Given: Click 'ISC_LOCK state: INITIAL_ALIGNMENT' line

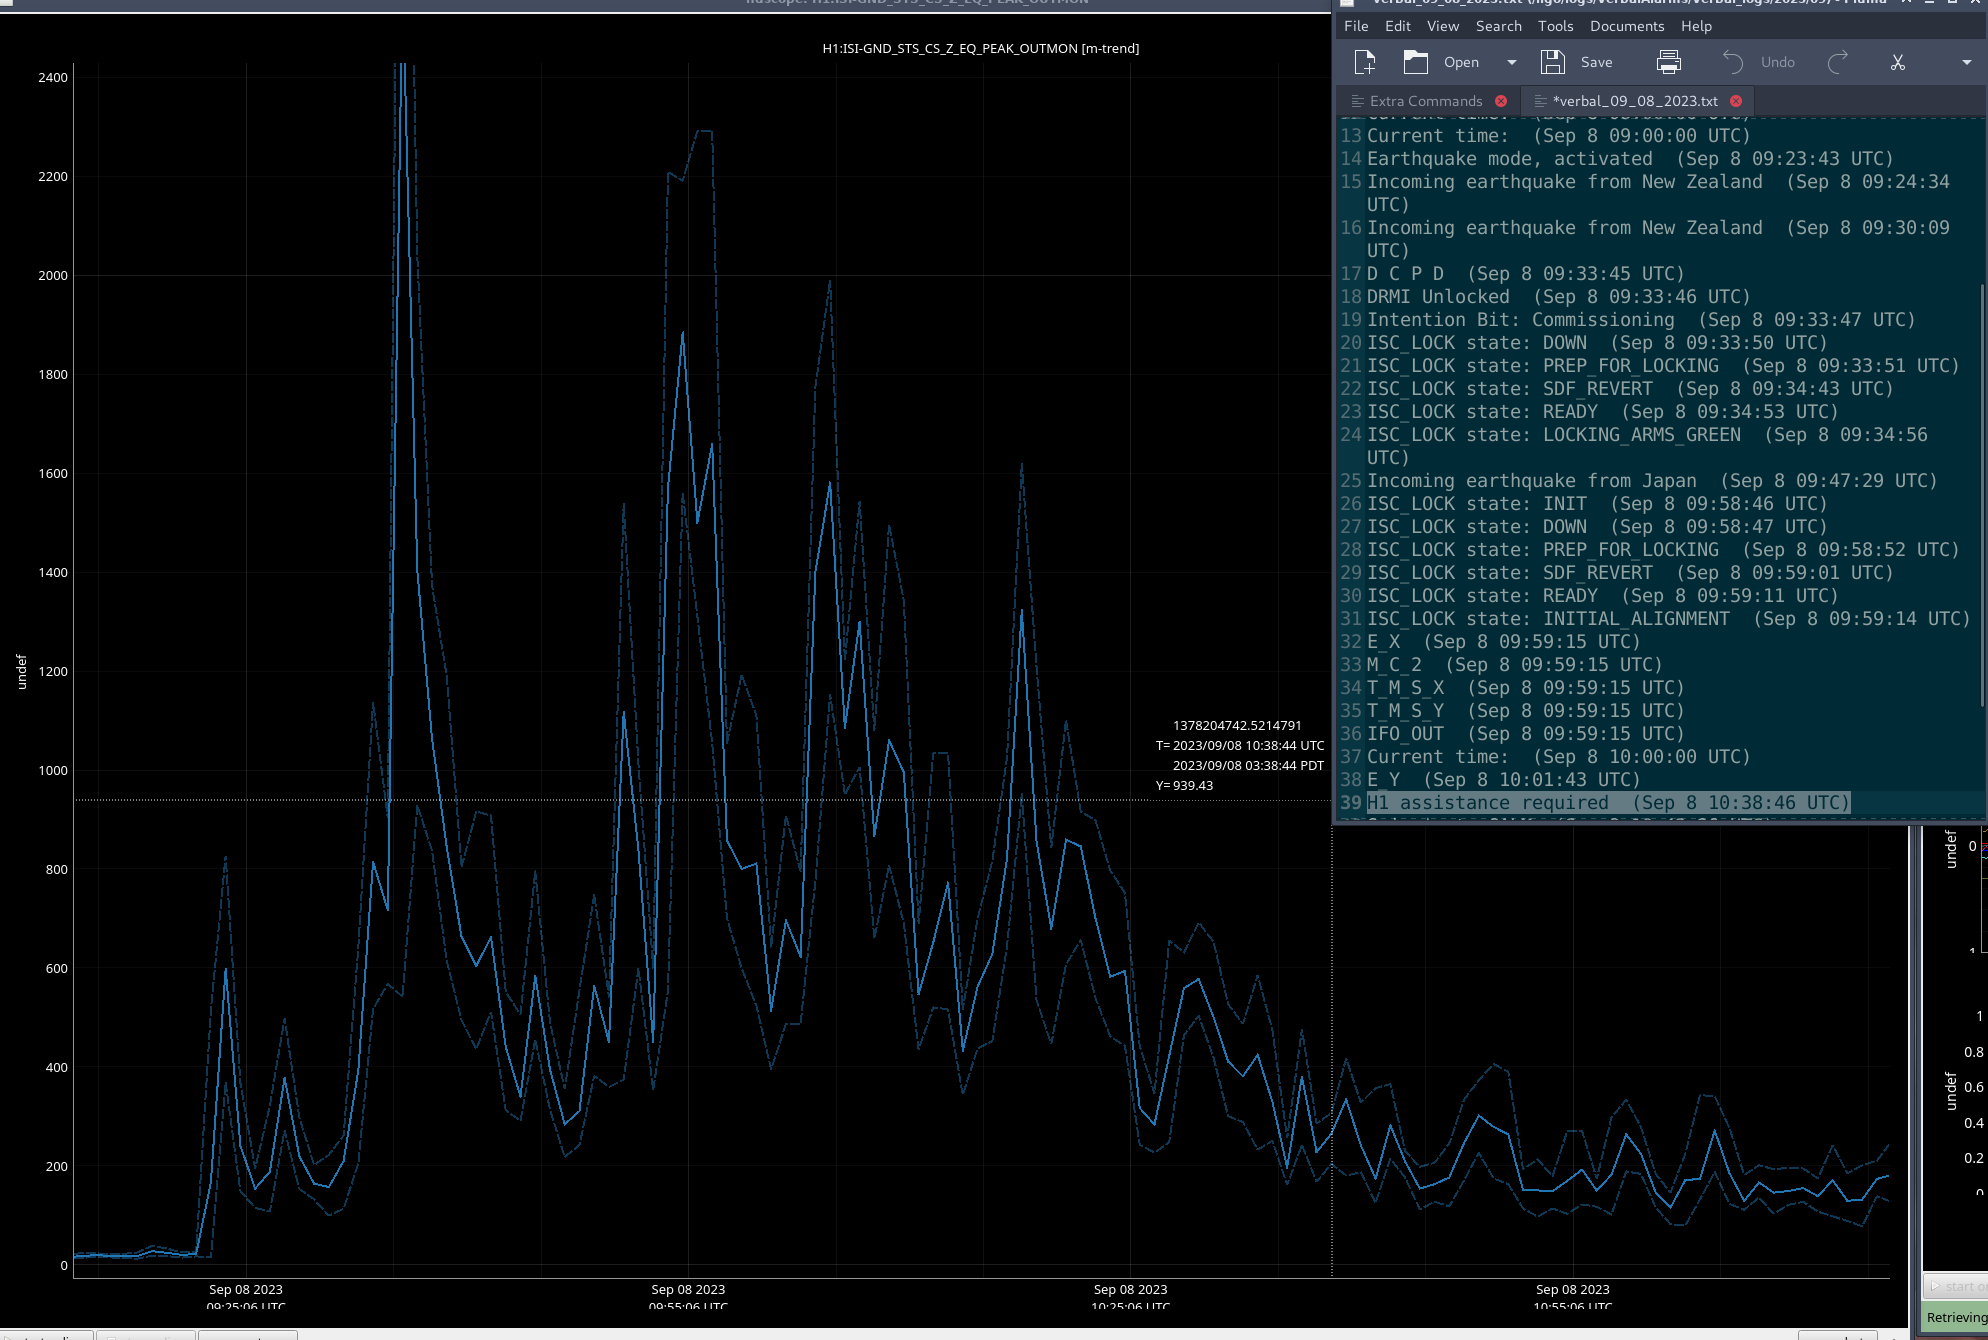Looking at the screenshot, I should [x=1669, y=619].
